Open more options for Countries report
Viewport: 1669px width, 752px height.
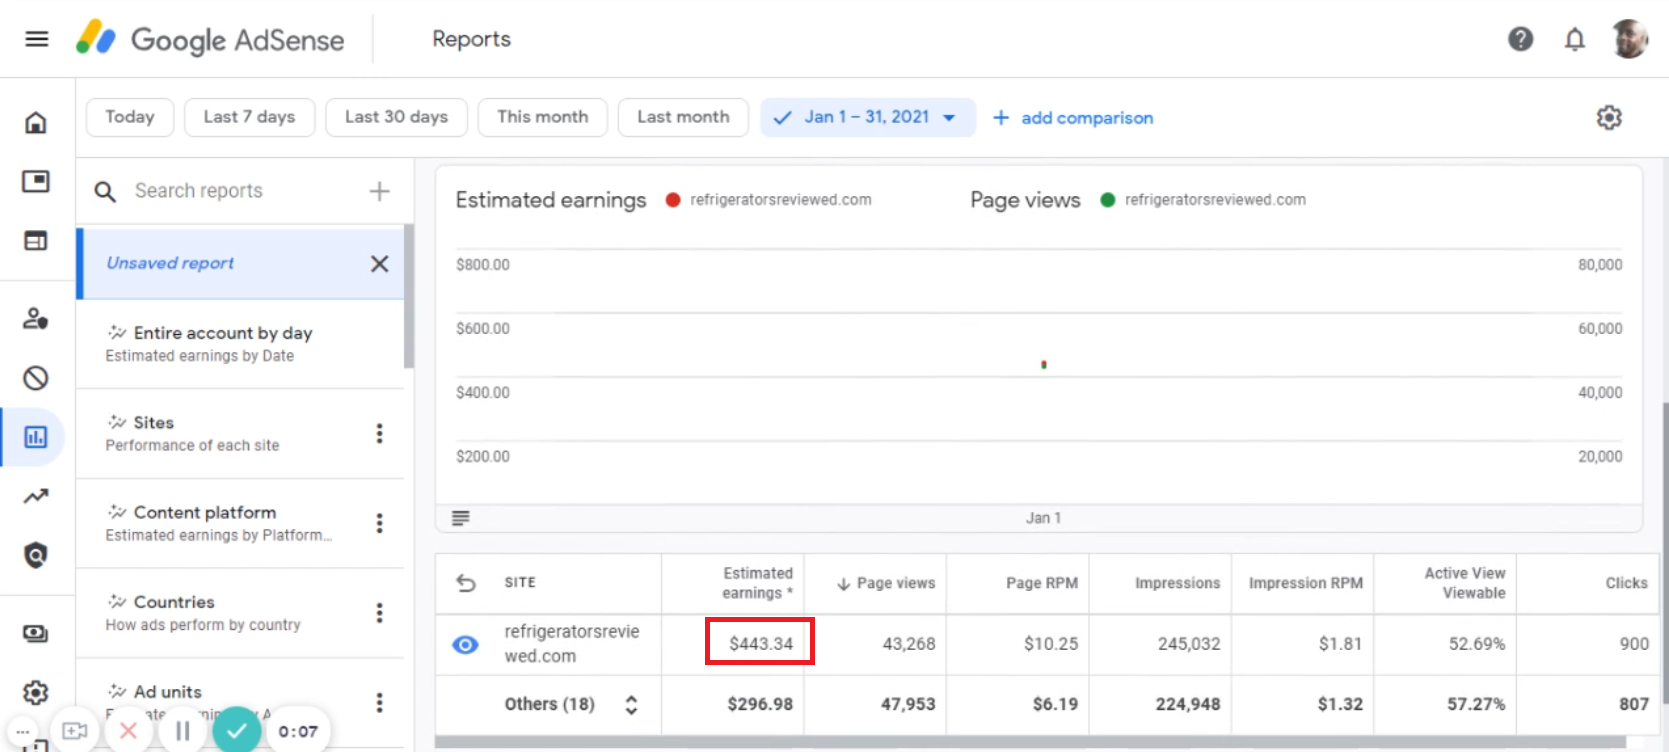point(379,612)
